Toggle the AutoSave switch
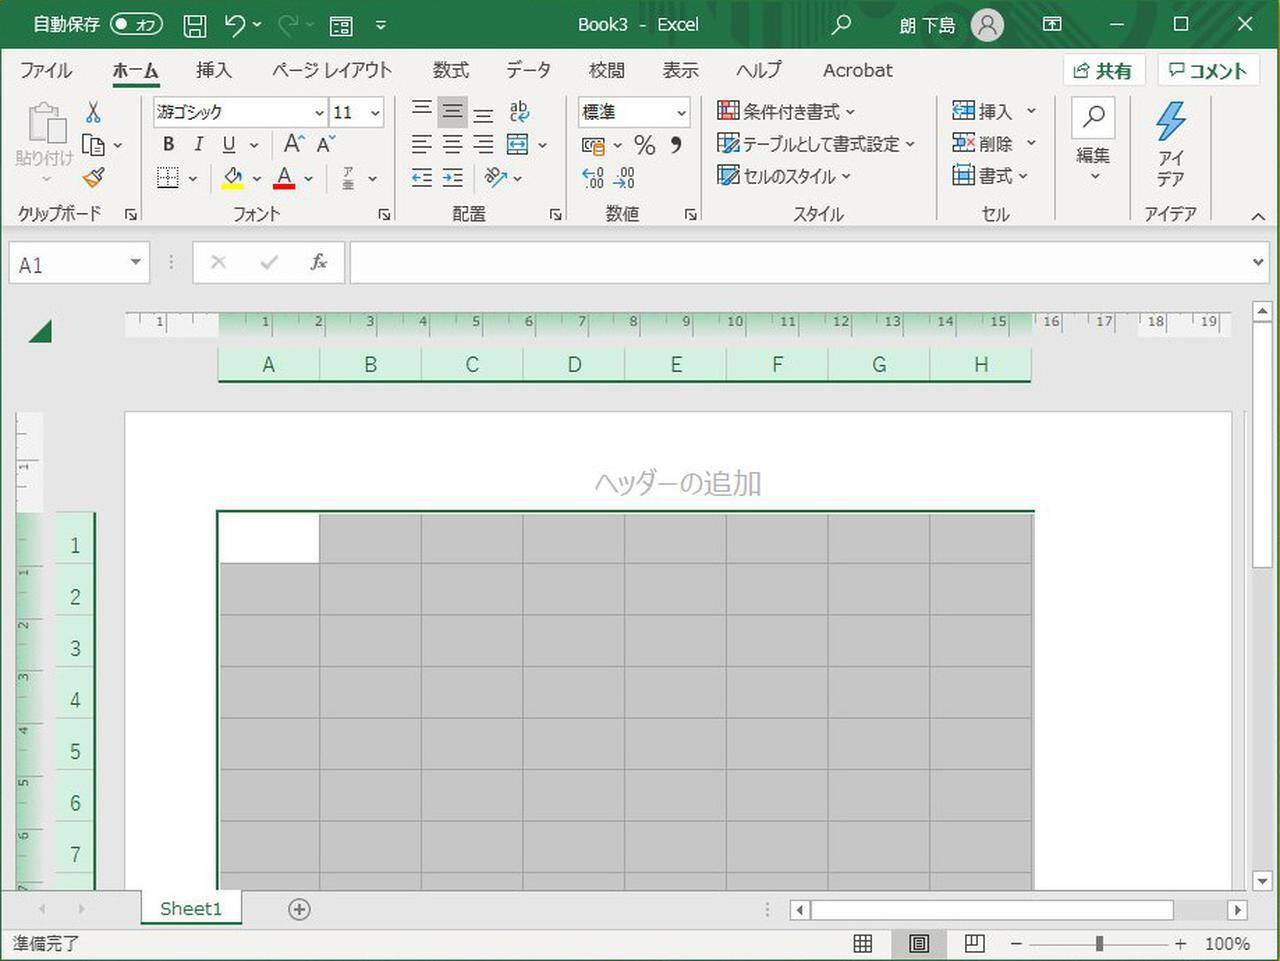Viewport: 1280px width, 961px height. pos(136,25)
